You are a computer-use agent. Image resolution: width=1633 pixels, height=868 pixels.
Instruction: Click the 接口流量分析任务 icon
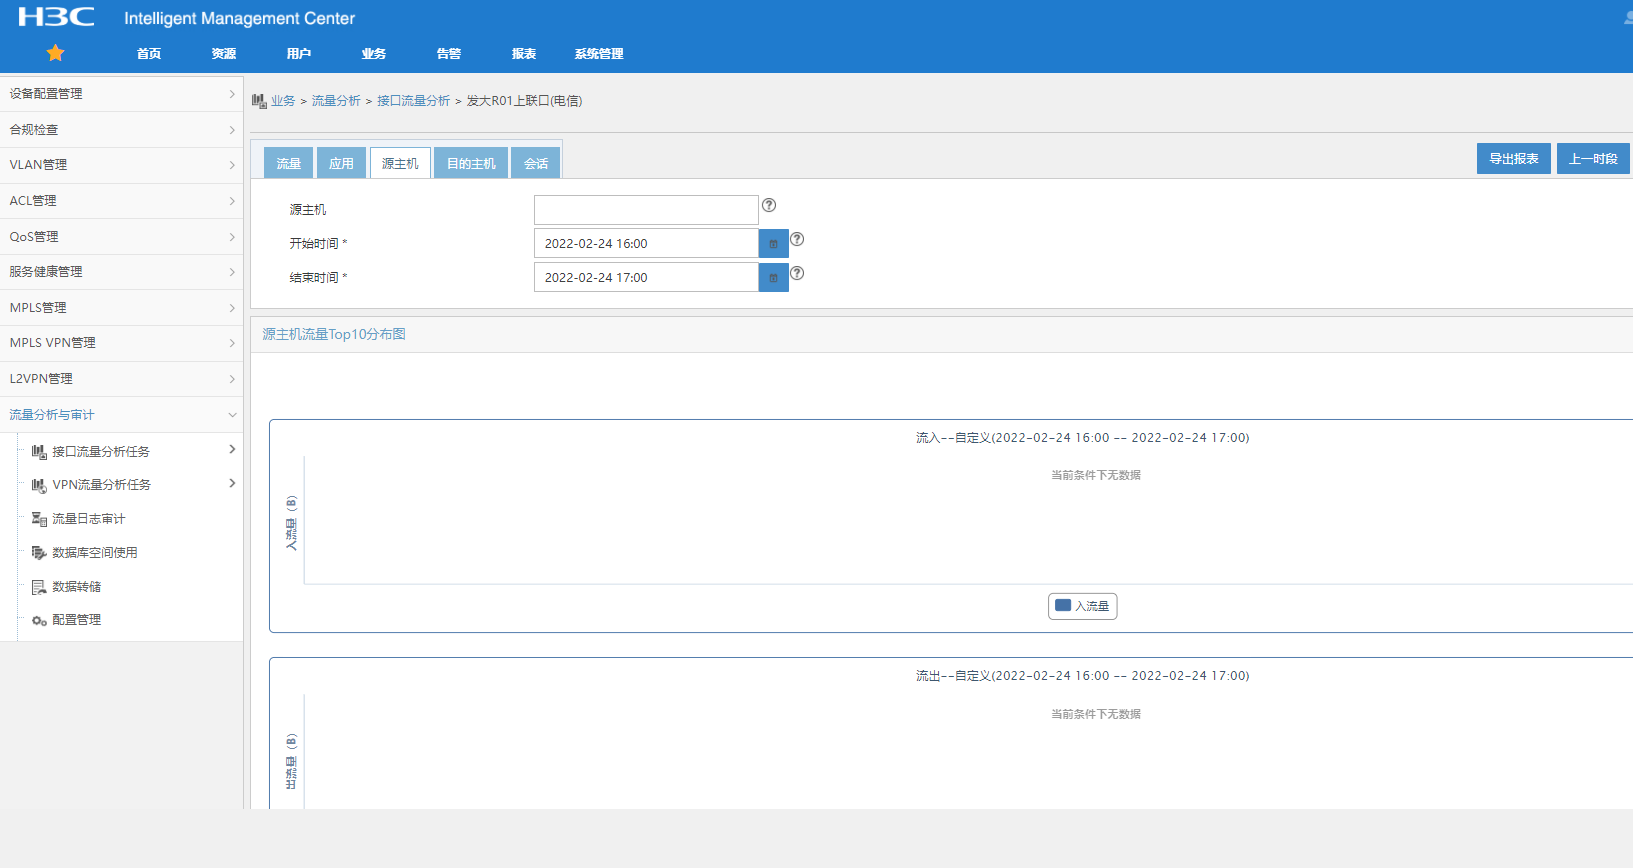(x=39, y=452)
